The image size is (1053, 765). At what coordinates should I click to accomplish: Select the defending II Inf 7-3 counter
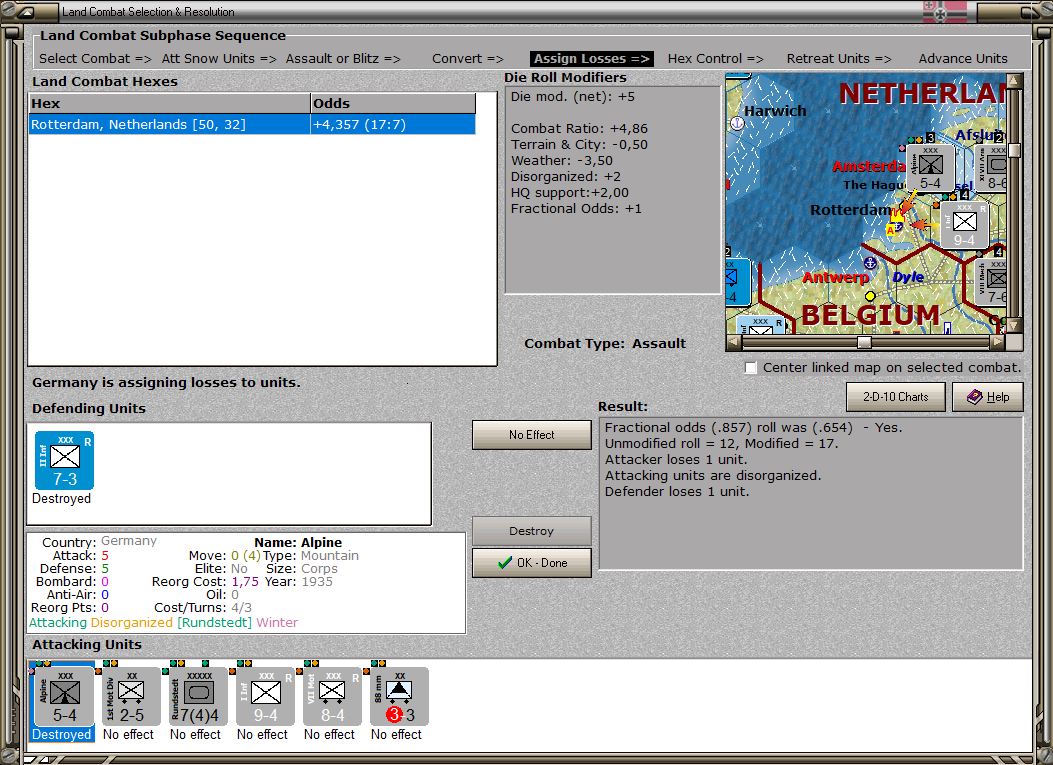pyautogui.click(x=64, y=460)
